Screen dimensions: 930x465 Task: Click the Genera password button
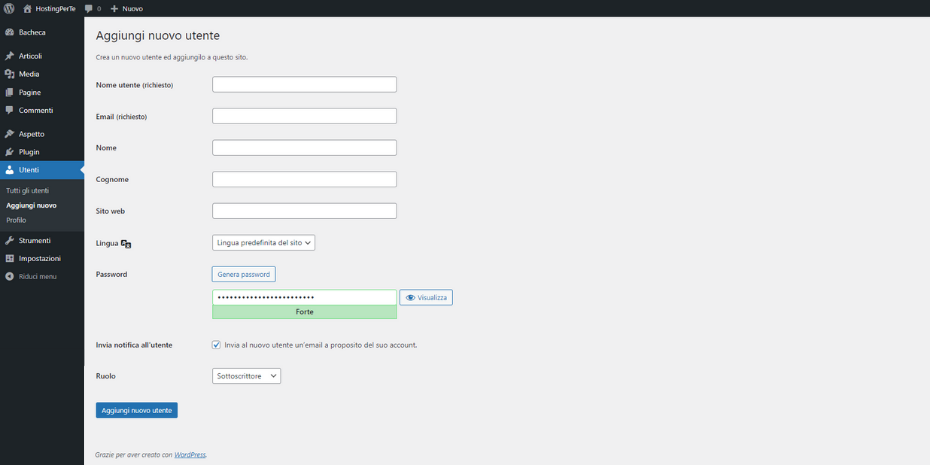pyautogui.click(x=243, y=274)
